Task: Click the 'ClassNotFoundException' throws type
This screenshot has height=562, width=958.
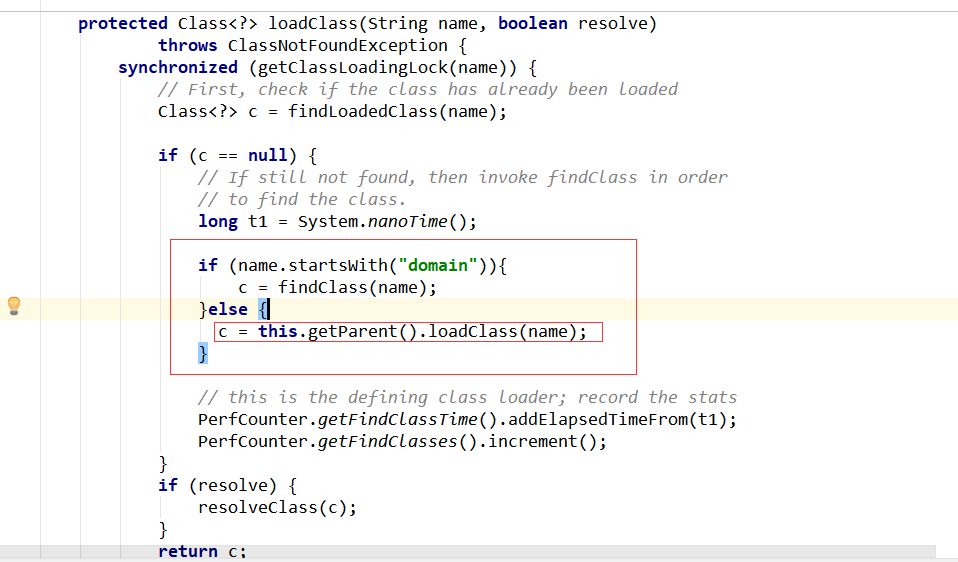Action: [x=337, y=46]
